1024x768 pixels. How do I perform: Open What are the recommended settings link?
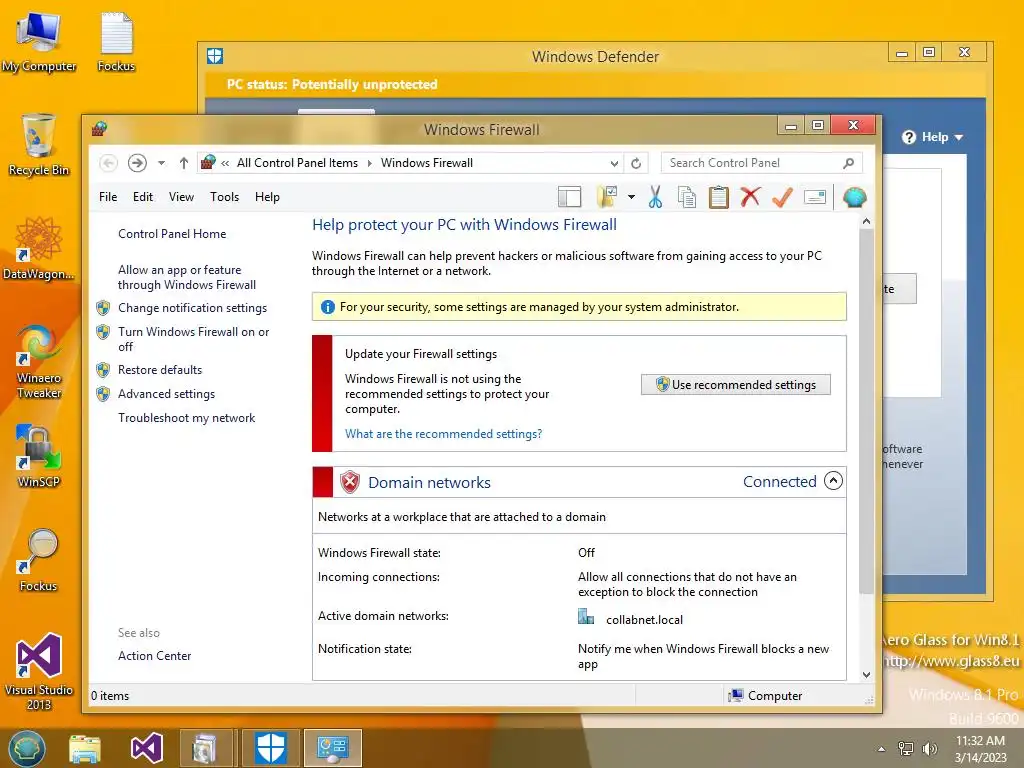(x=443, y=434)
